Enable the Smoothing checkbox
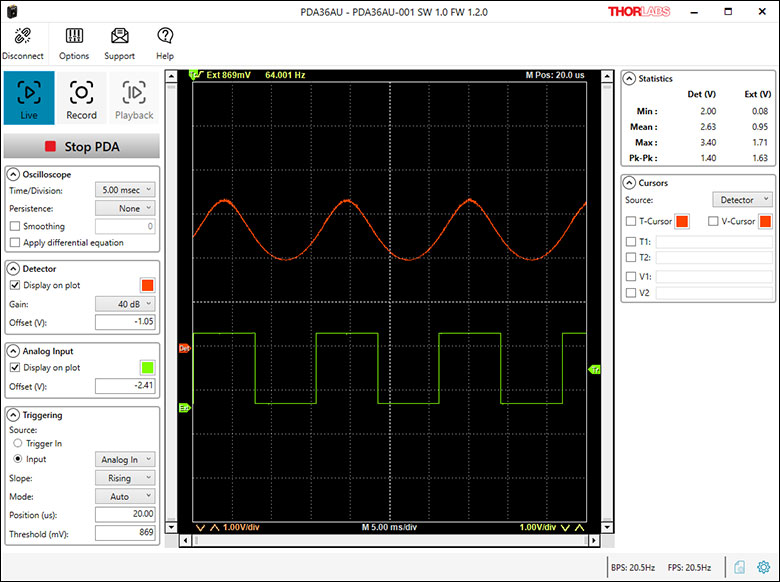This screenshot has height=582, width=780. tap(14, 226)
